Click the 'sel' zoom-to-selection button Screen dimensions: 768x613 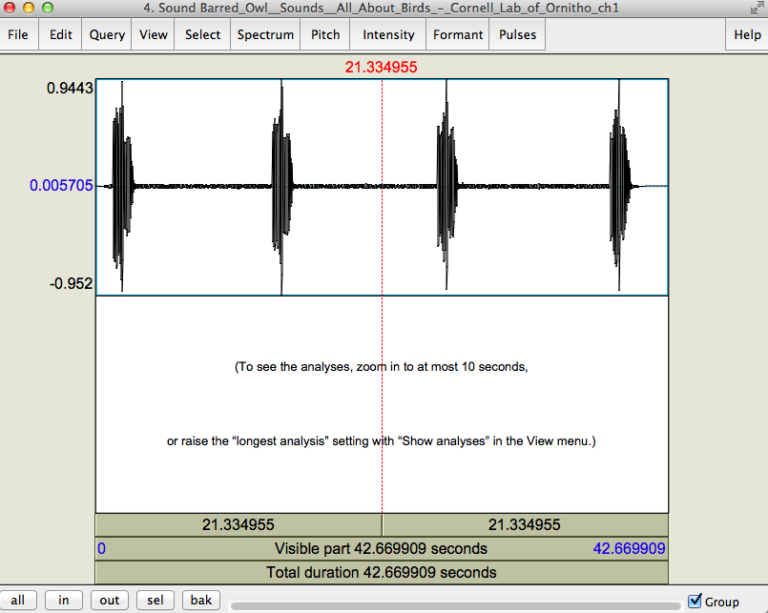(x=155, y=600)
